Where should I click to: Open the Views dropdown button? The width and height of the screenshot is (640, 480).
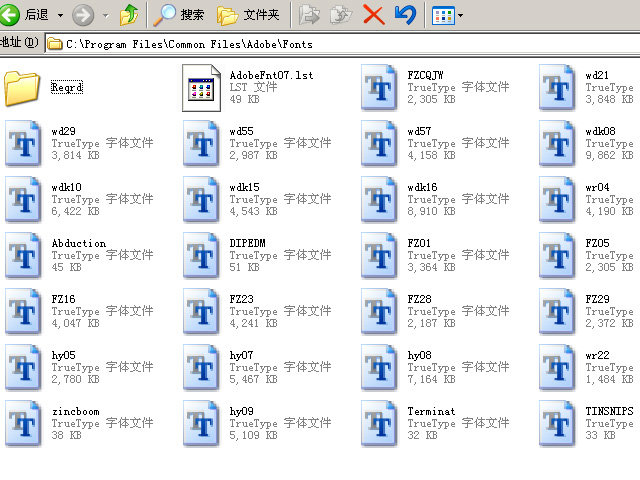447,16
